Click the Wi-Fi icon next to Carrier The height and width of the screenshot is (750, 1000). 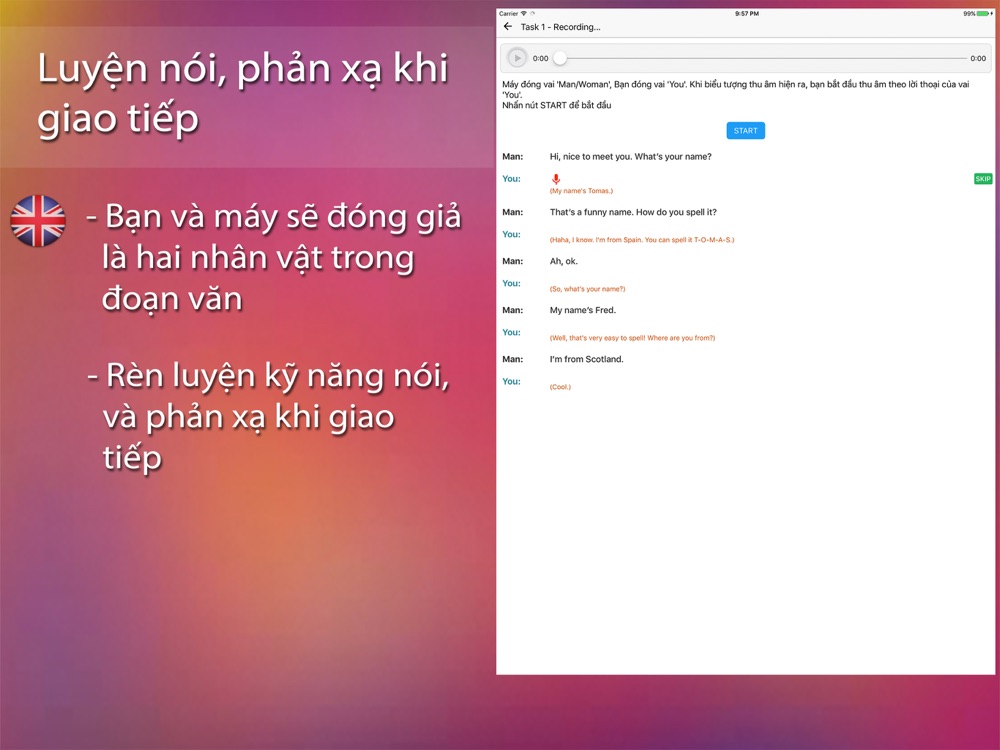click(x=524, y=13)
